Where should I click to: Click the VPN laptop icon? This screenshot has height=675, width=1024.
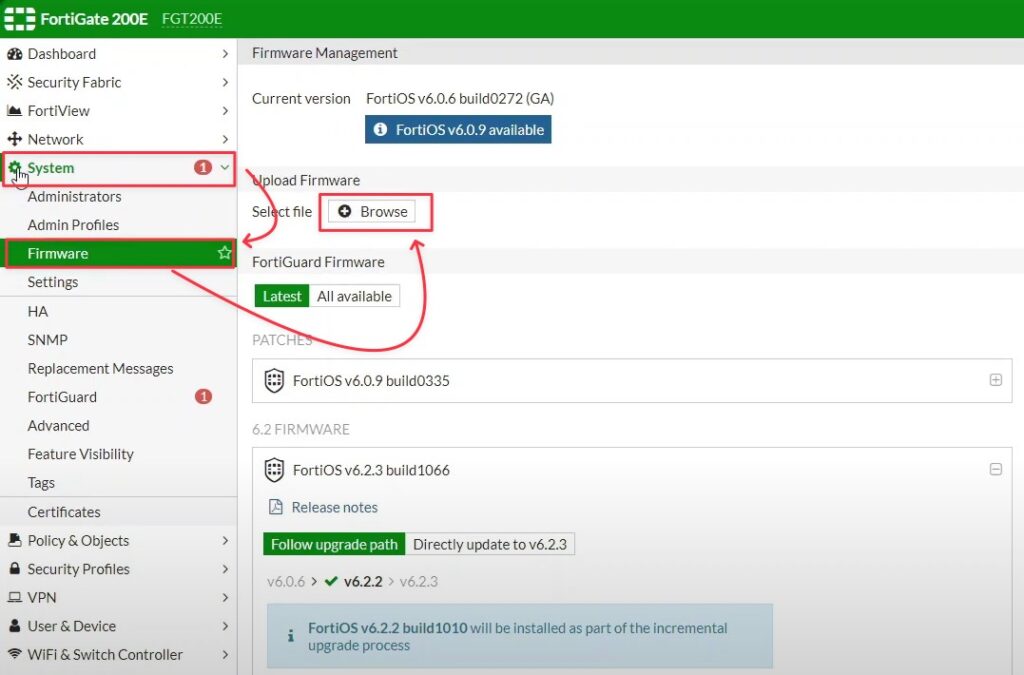14,597
